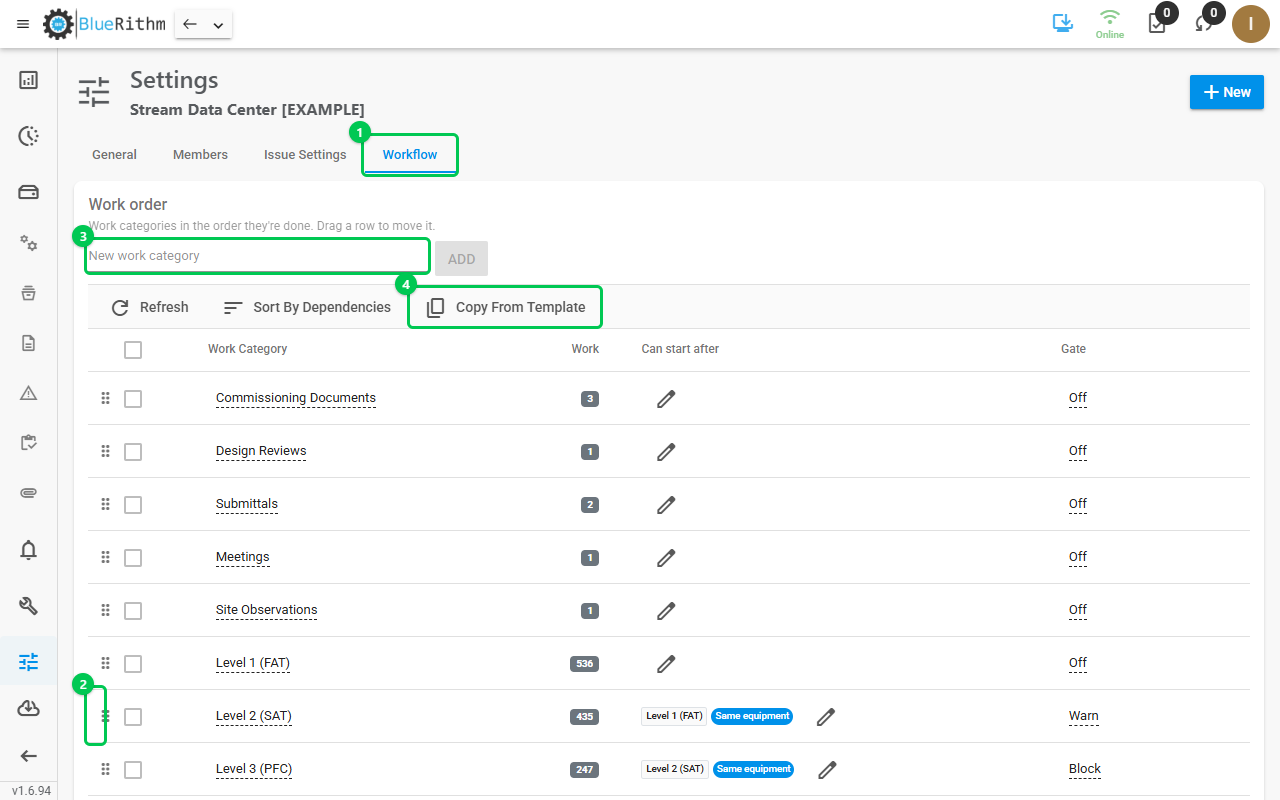
Task: Click the back arrow in the top bar
Action: pos(190,24)
